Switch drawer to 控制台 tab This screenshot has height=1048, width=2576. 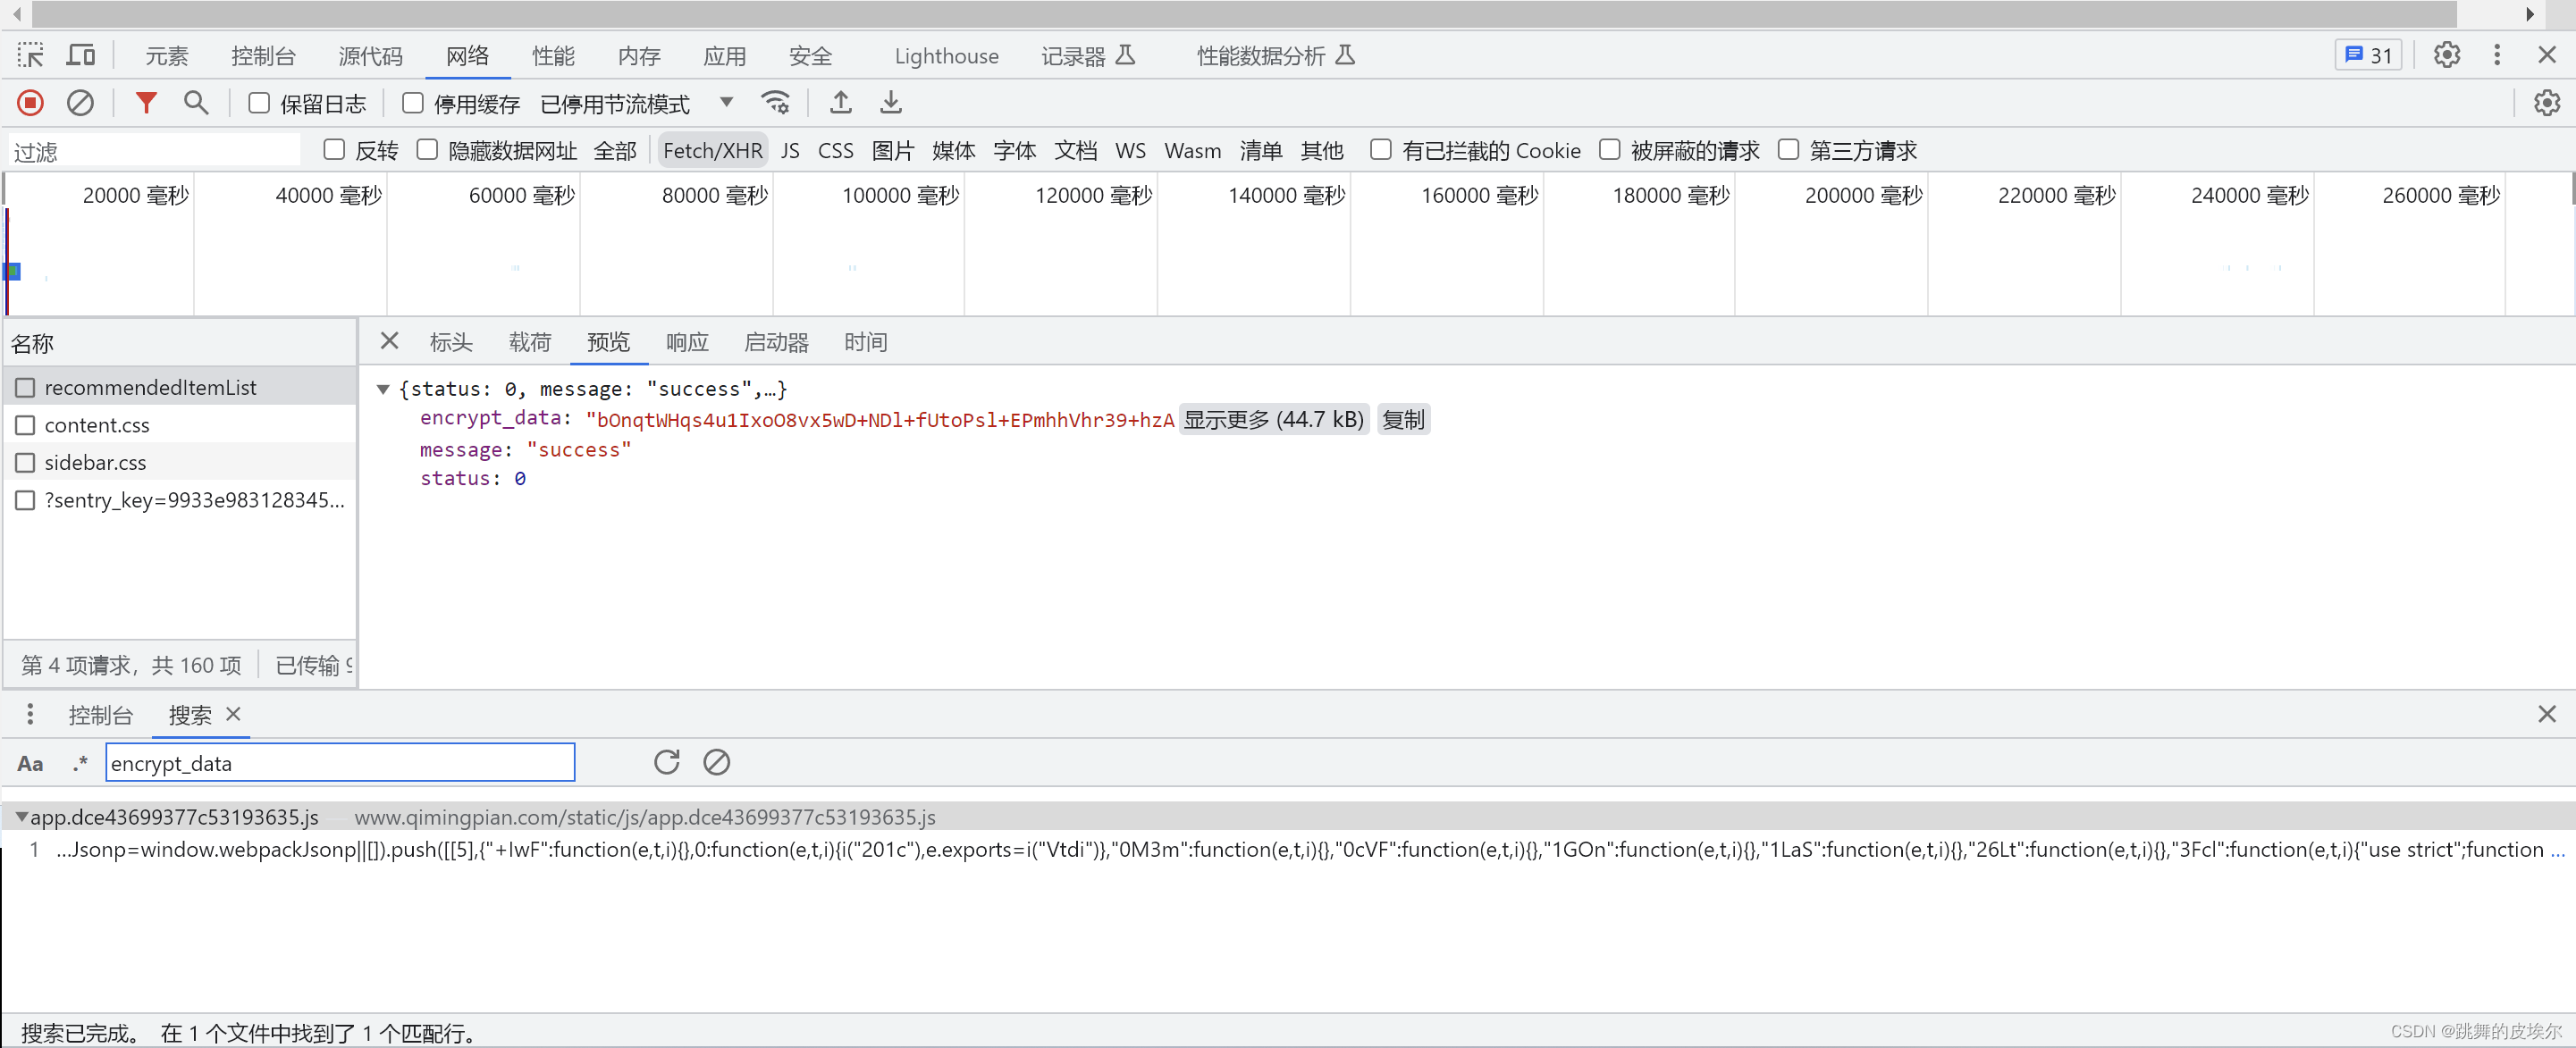[x=100, y=715]
